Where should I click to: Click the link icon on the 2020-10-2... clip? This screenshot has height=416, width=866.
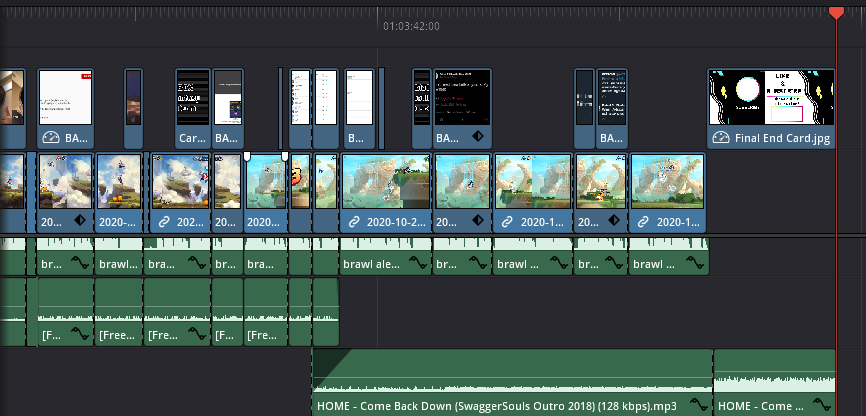pyautogui.click(x=354, y=222)
